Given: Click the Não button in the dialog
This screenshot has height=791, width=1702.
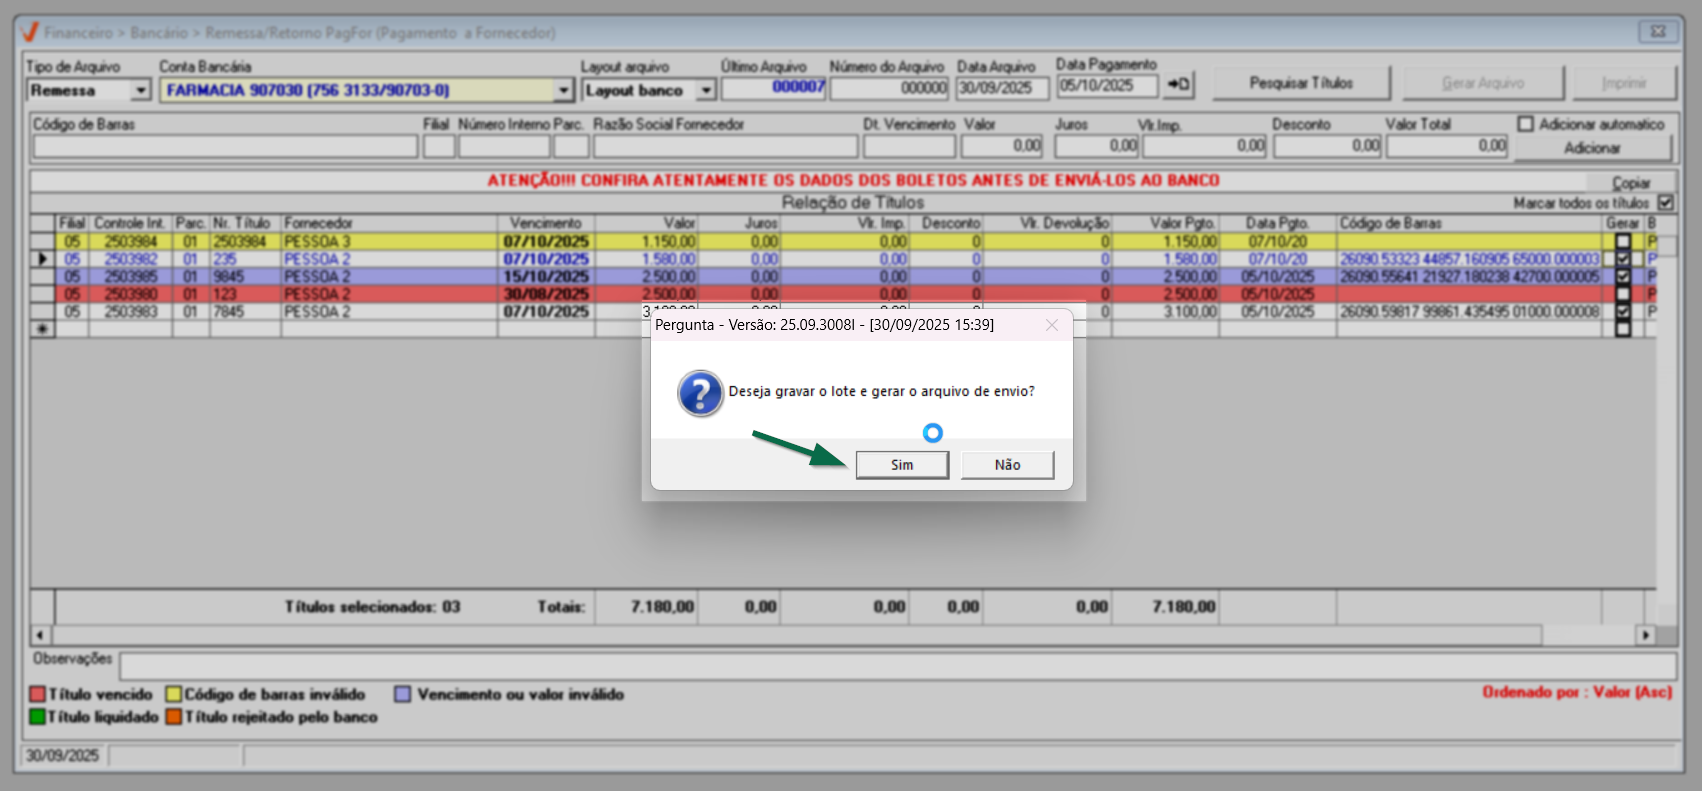Looking at the screenshot, I should [1007, 465].
